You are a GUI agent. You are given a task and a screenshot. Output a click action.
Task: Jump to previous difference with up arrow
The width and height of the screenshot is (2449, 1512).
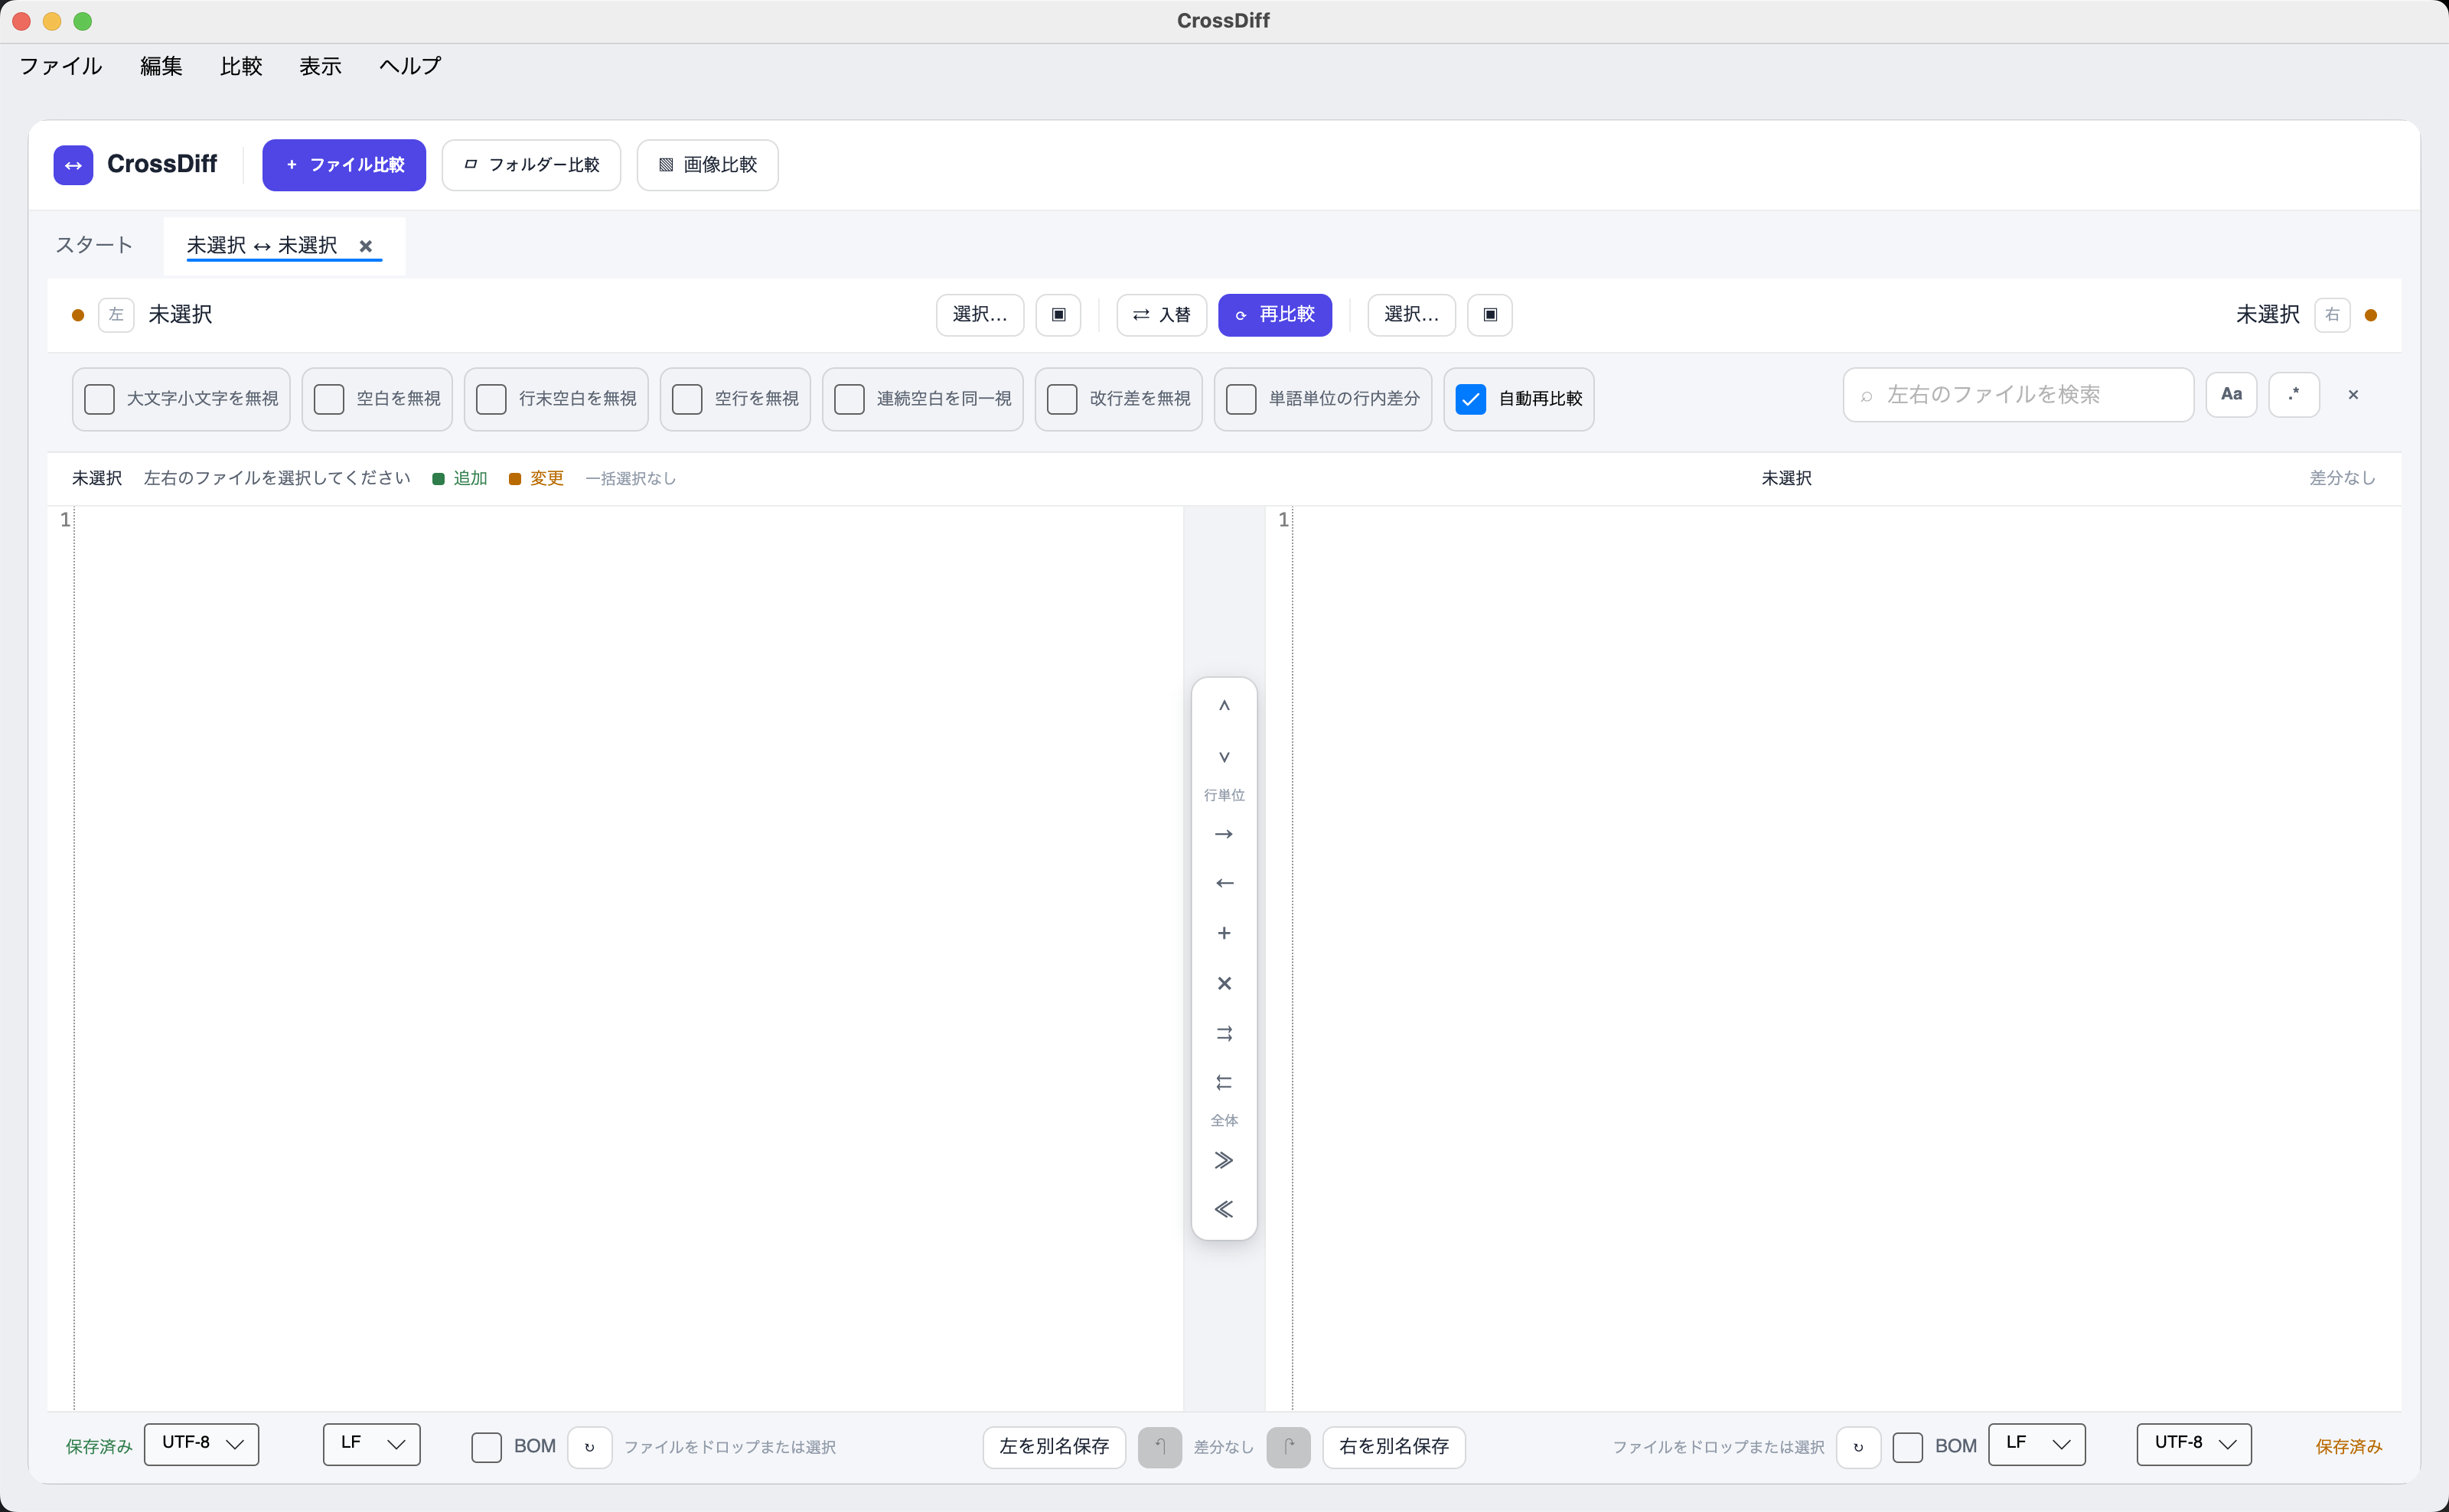point(1224,706)
